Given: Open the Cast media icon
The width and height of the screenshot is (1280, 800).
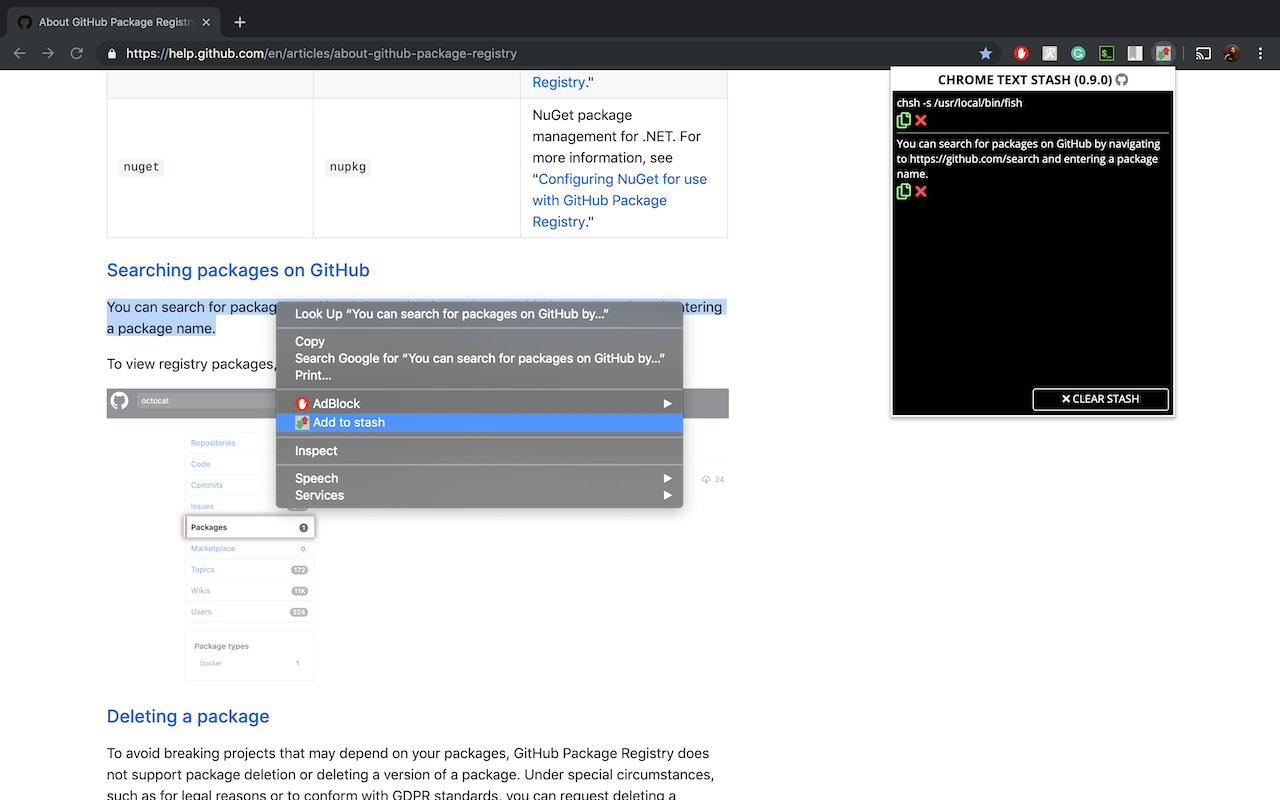Looking at the screenshot, I should click(x=1204, y=54).
